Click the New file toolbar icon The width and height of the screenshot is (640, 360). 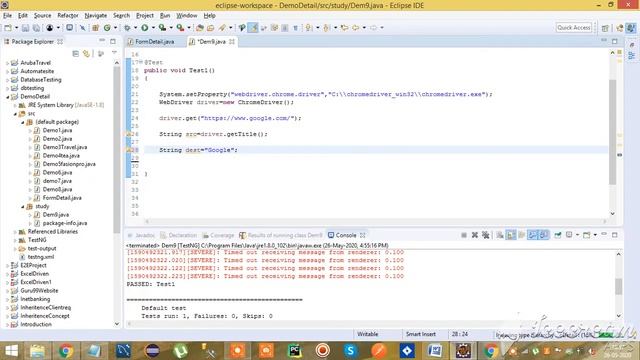(x=8, y=28)
